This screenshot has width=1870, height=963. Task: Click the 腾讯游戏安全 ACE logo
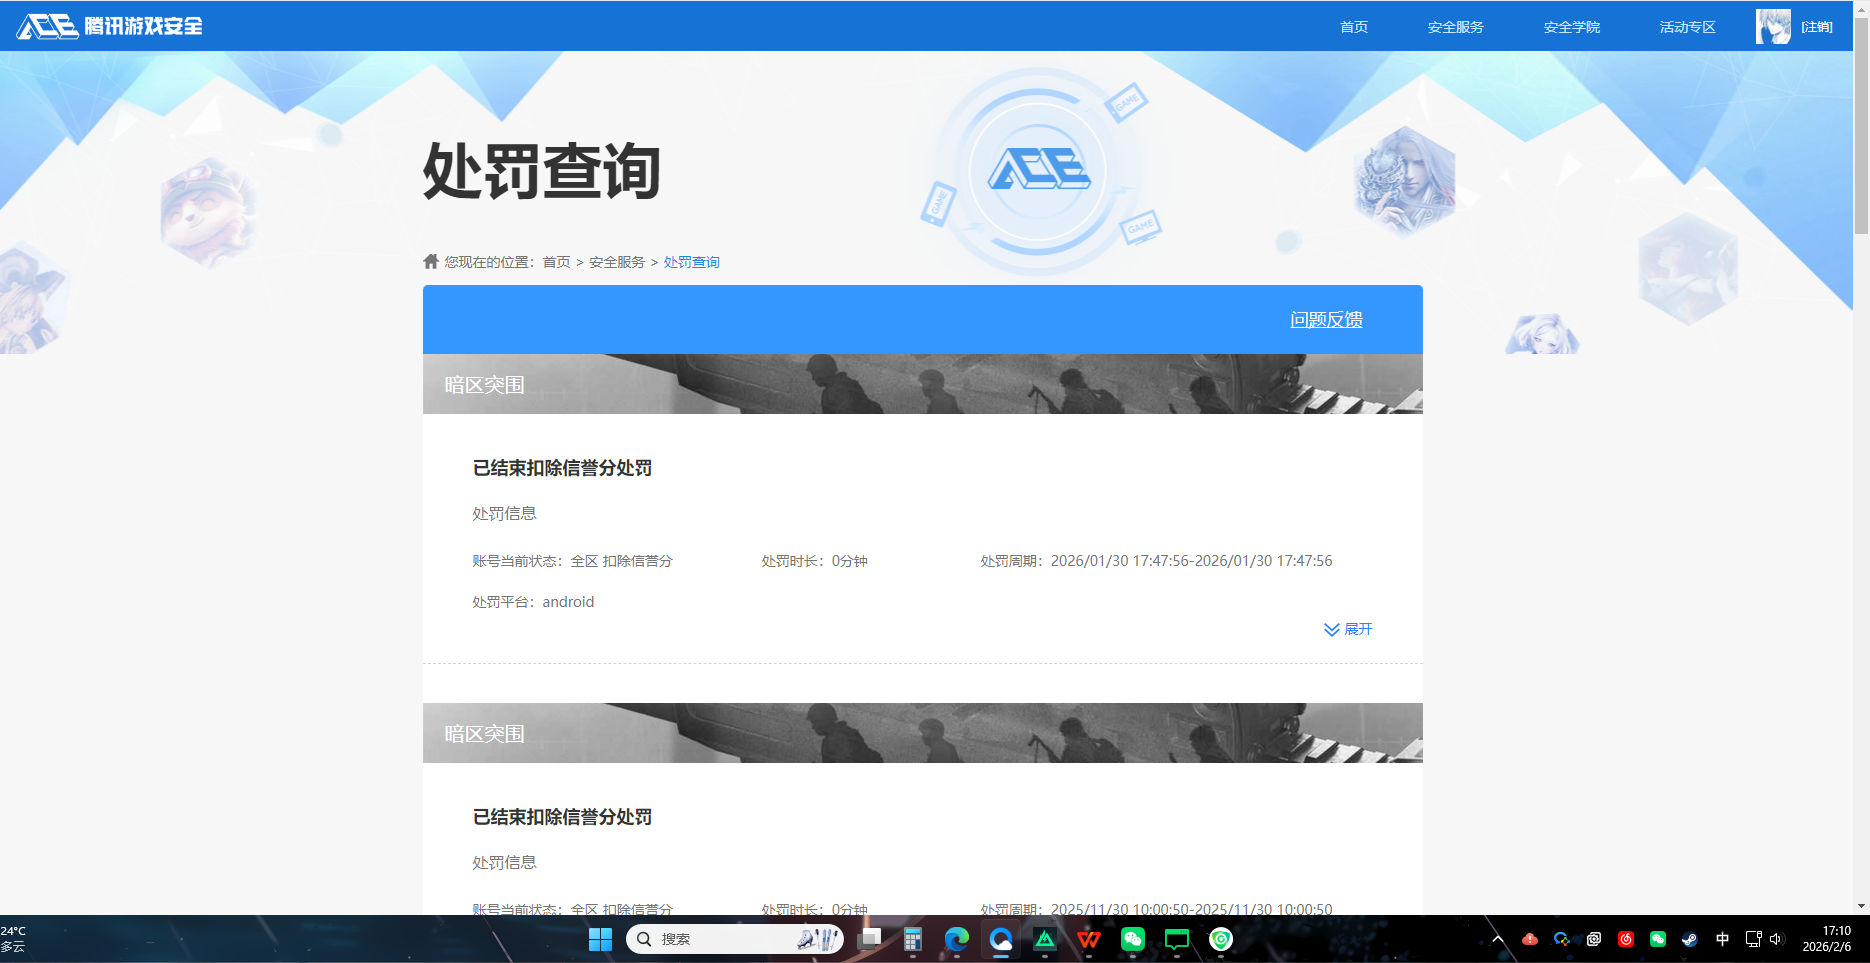(110, 27)
